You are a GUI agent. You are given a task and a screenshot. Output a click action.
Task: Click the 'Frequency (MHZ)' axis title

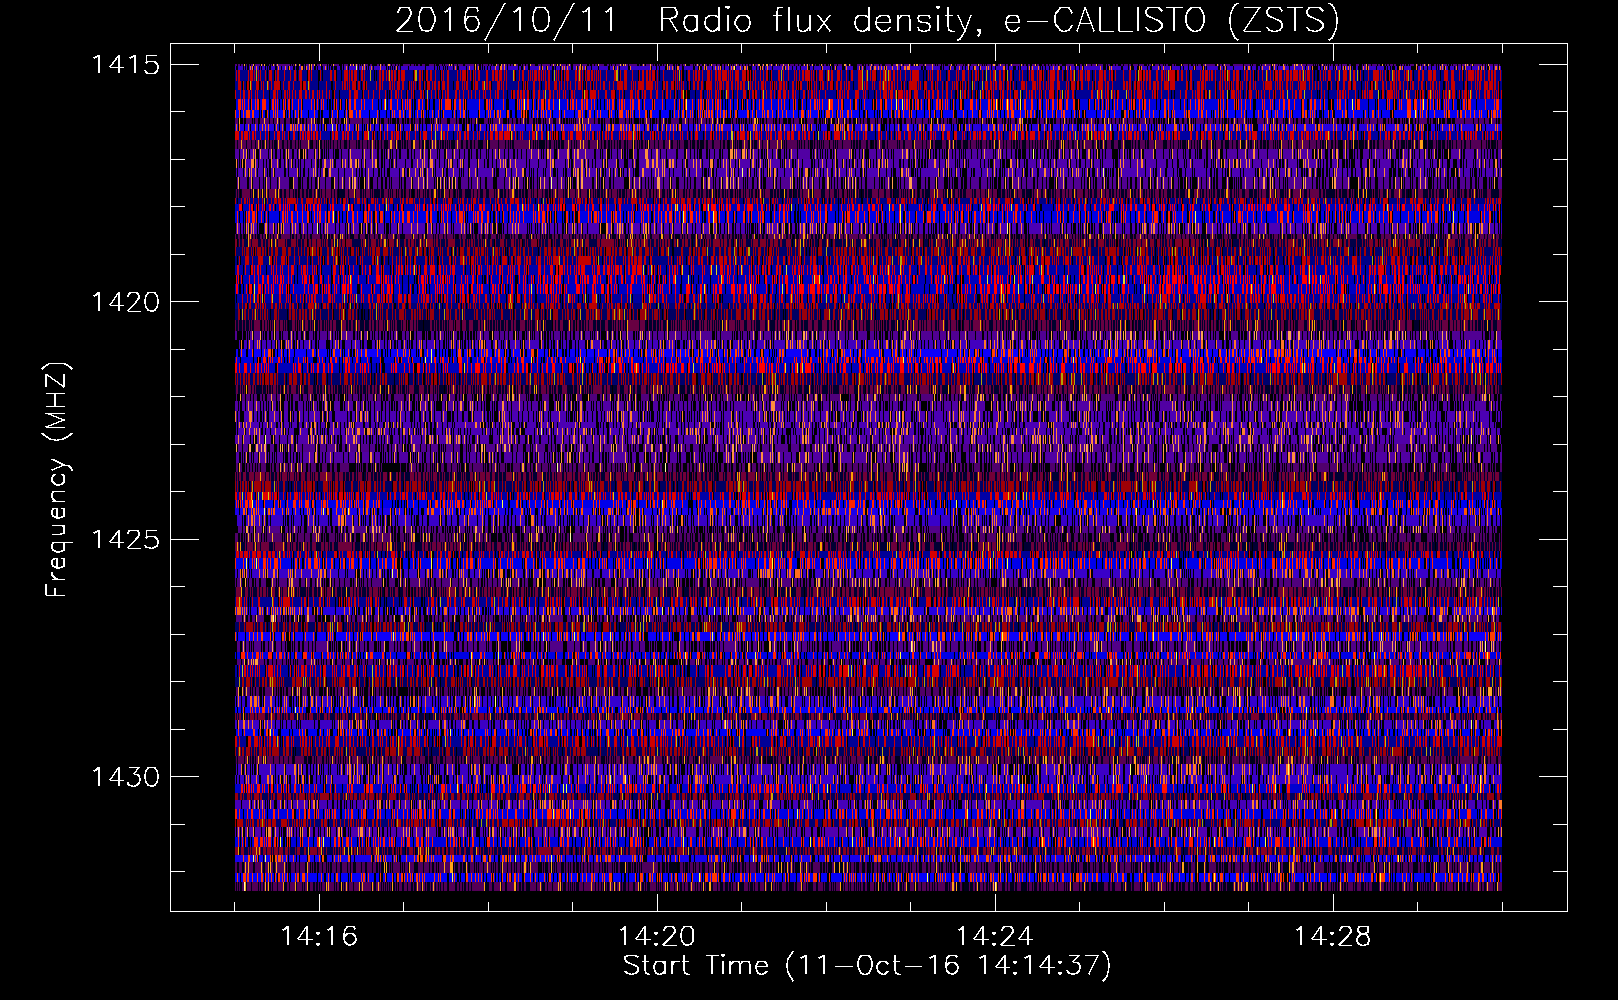(57, 480)
